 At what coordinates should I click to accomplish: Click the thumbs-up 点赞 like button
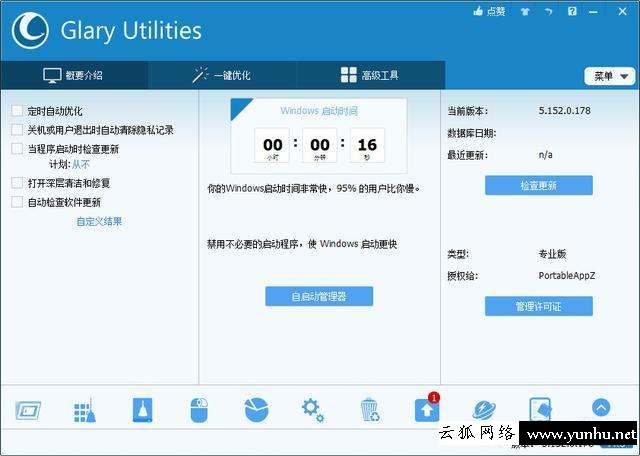pyautogui.click(x=489, y=11)
